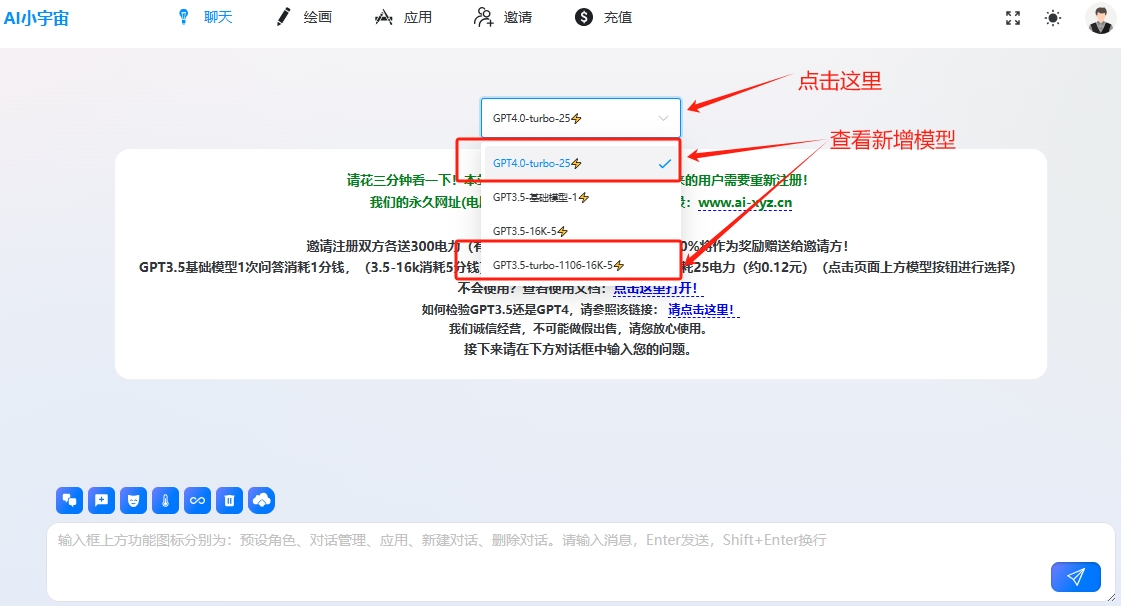Toggle the sun light/dark theme icon
Screen dimensions: 1121x606
click(1053, 18)
